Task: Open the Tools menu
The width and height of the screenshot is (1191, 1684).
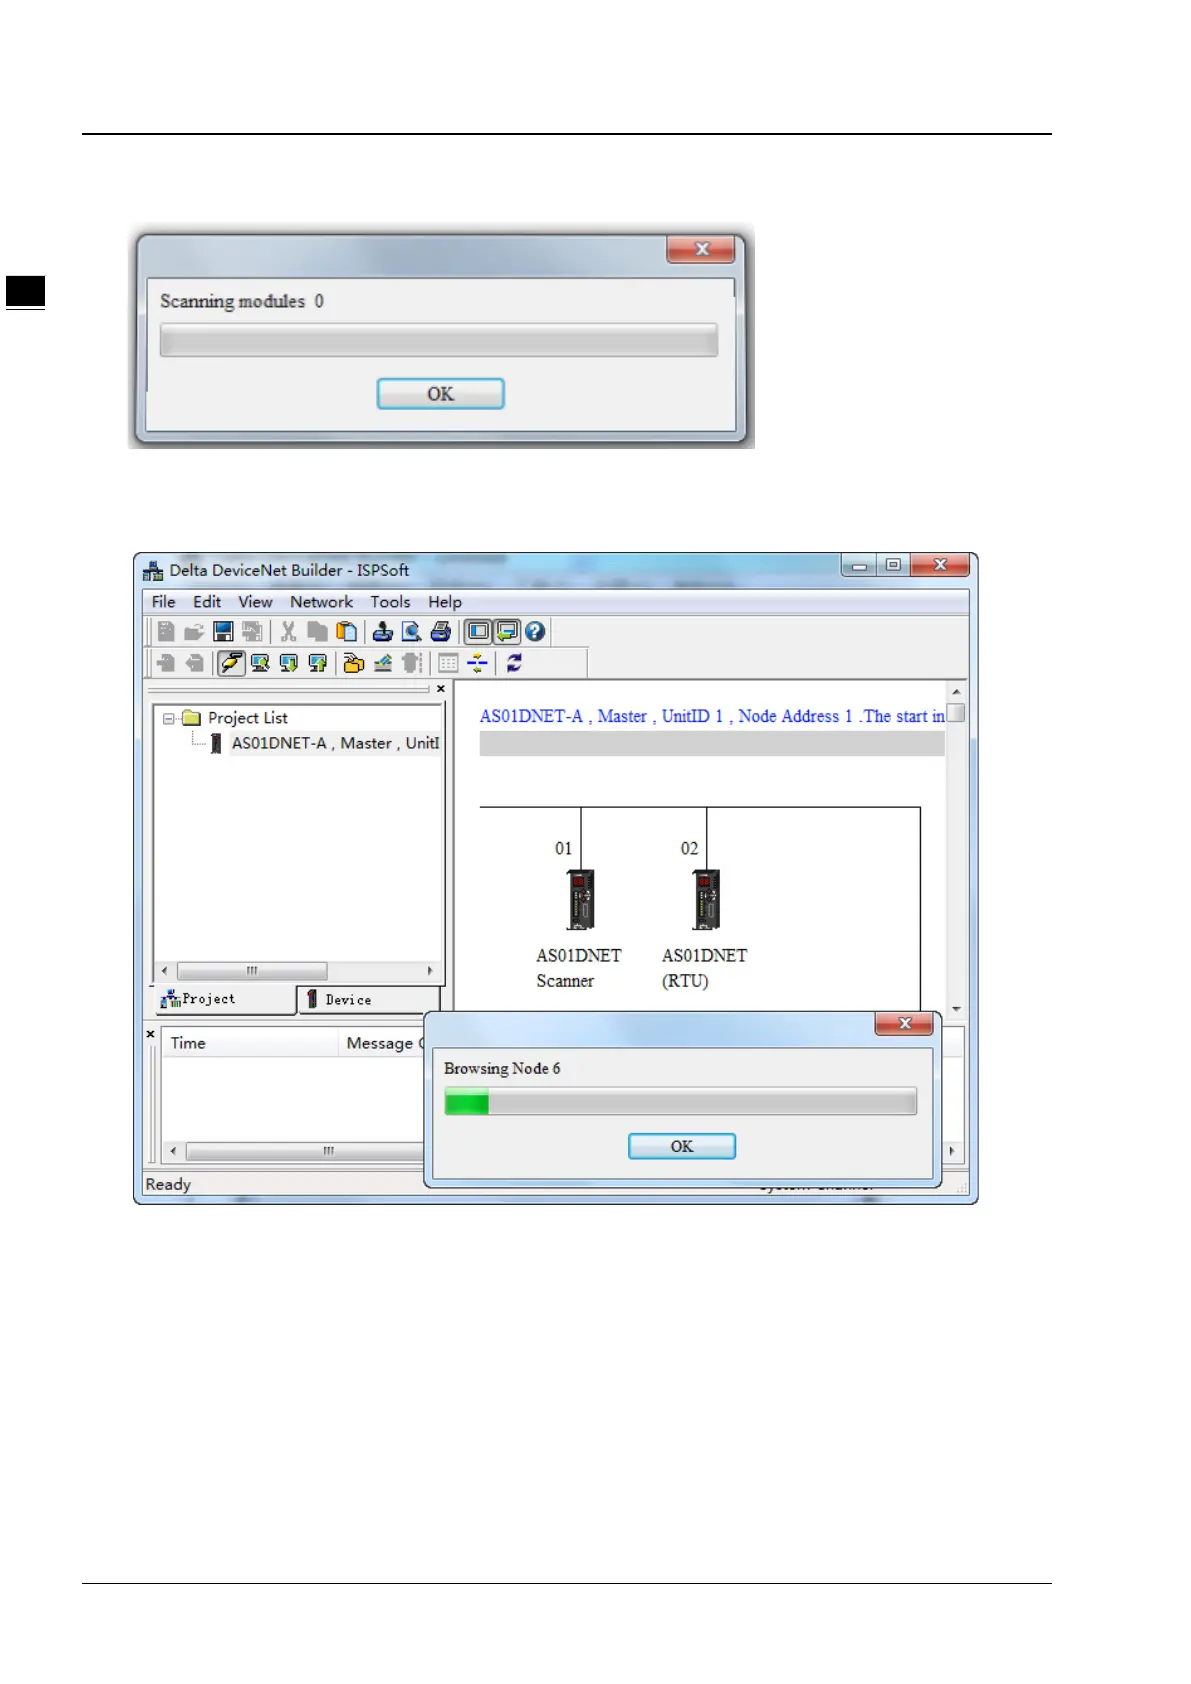Action: coord(390,602)
